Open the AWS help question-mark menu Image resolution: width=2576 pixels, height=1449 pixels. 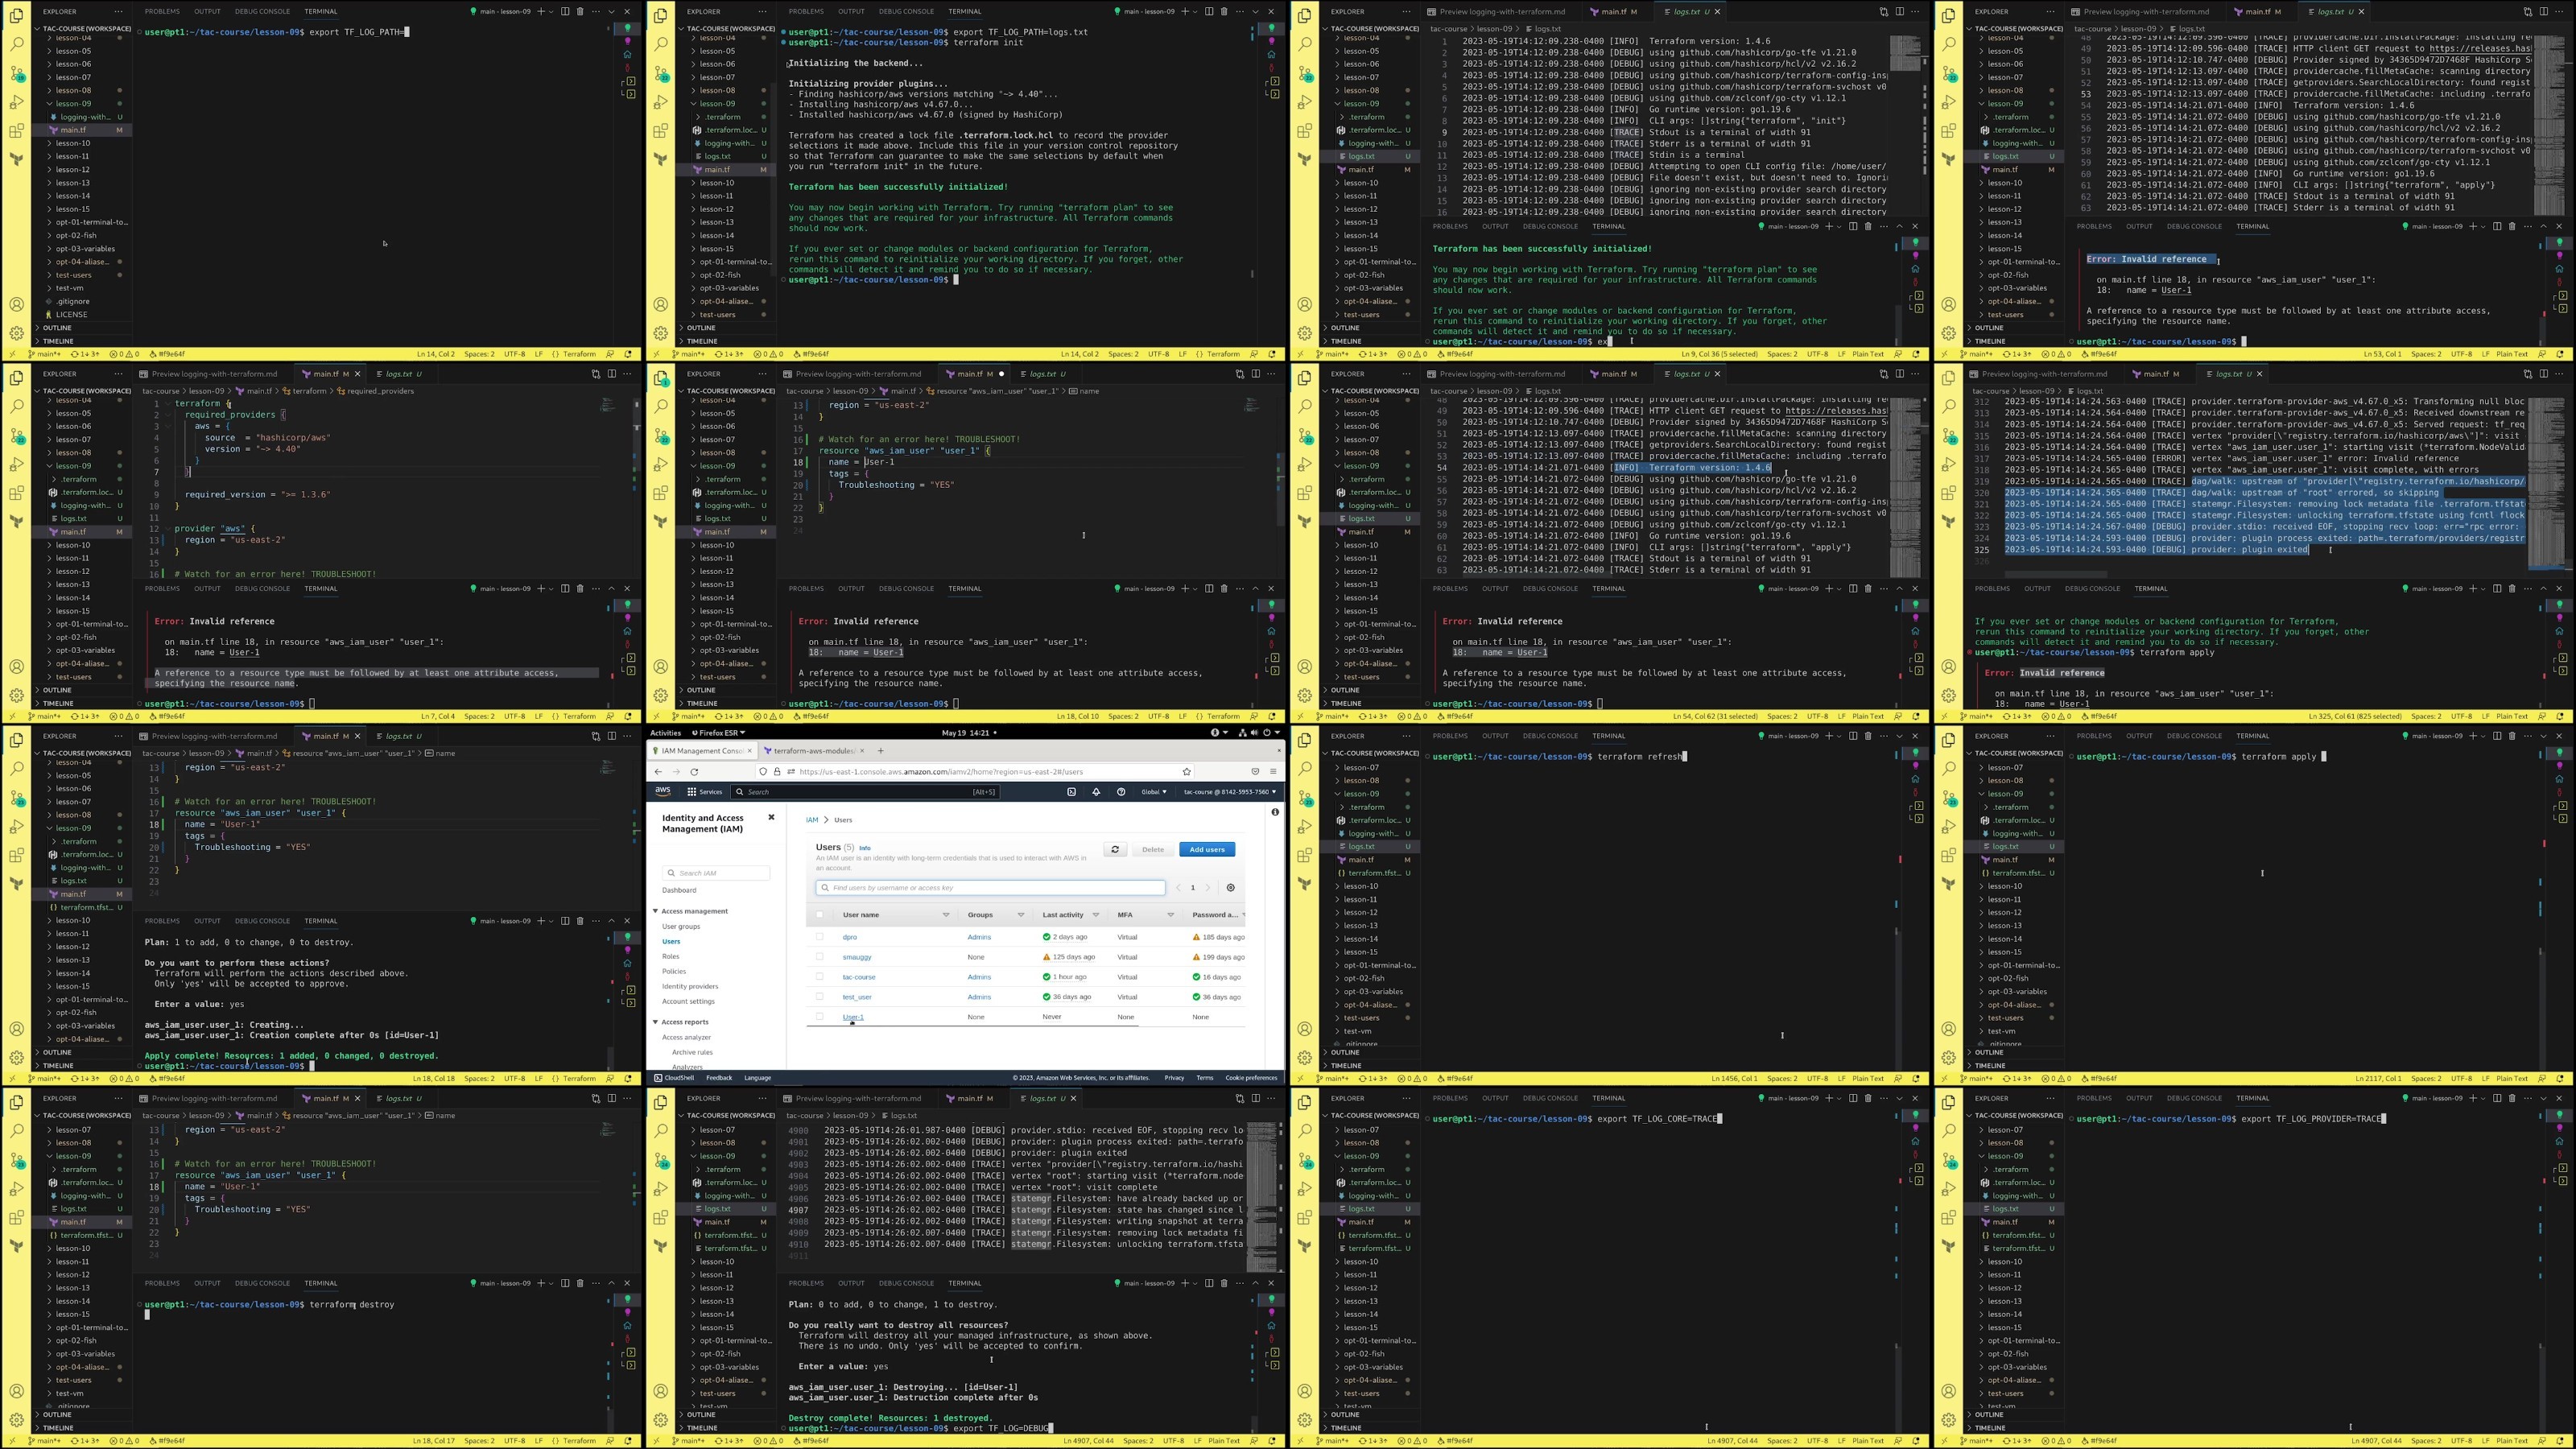click(x=1121, y=791)
